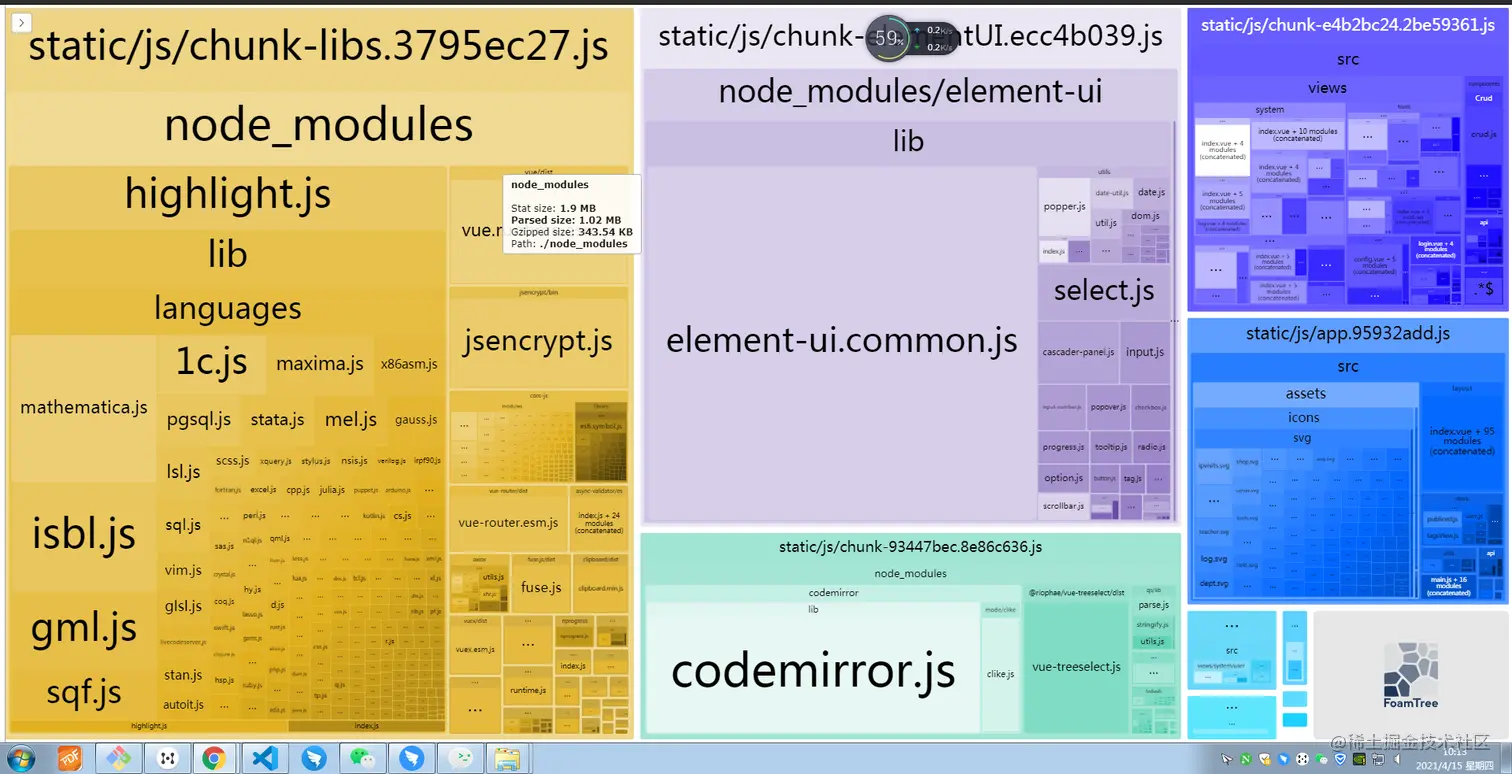Click the option.js cell

coord(1064,478)
